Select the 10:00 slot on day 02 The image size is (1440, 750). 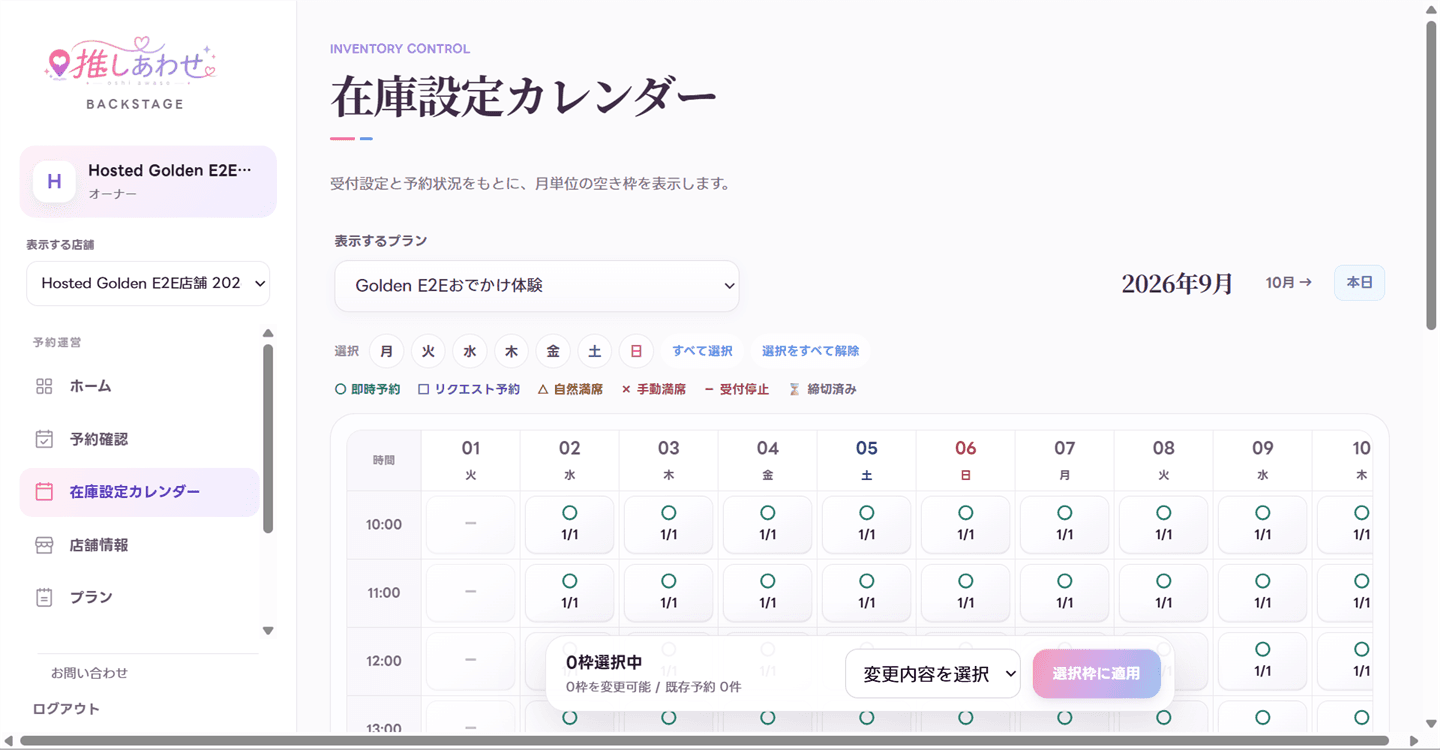coord(570,524)
